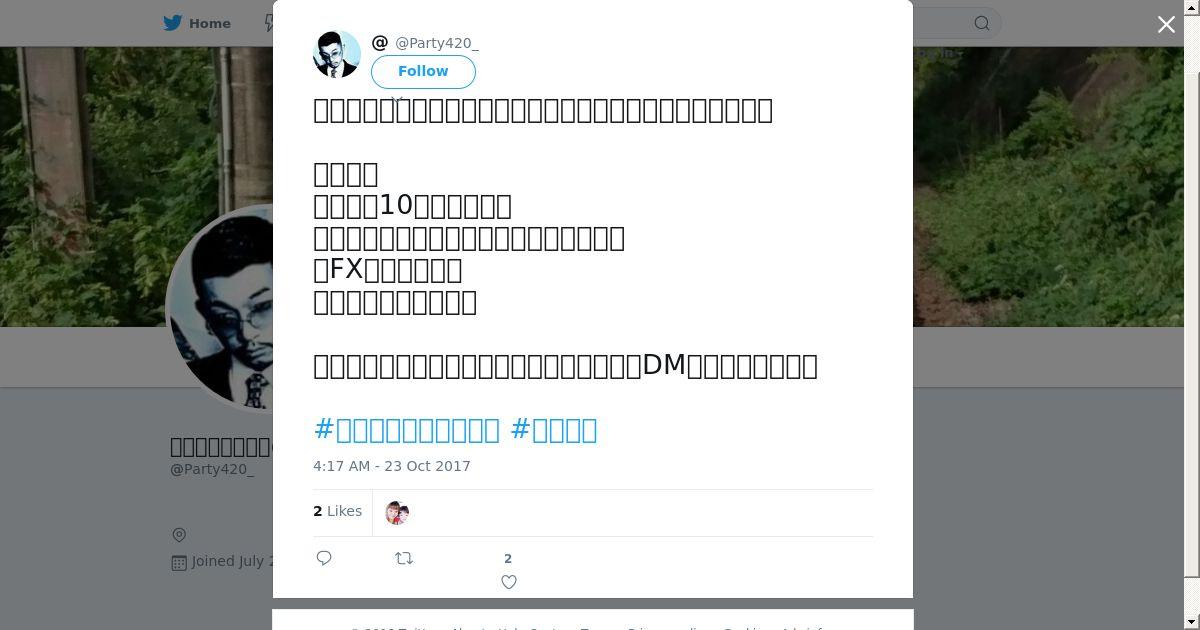Click the location pin icon on profile

179,535
